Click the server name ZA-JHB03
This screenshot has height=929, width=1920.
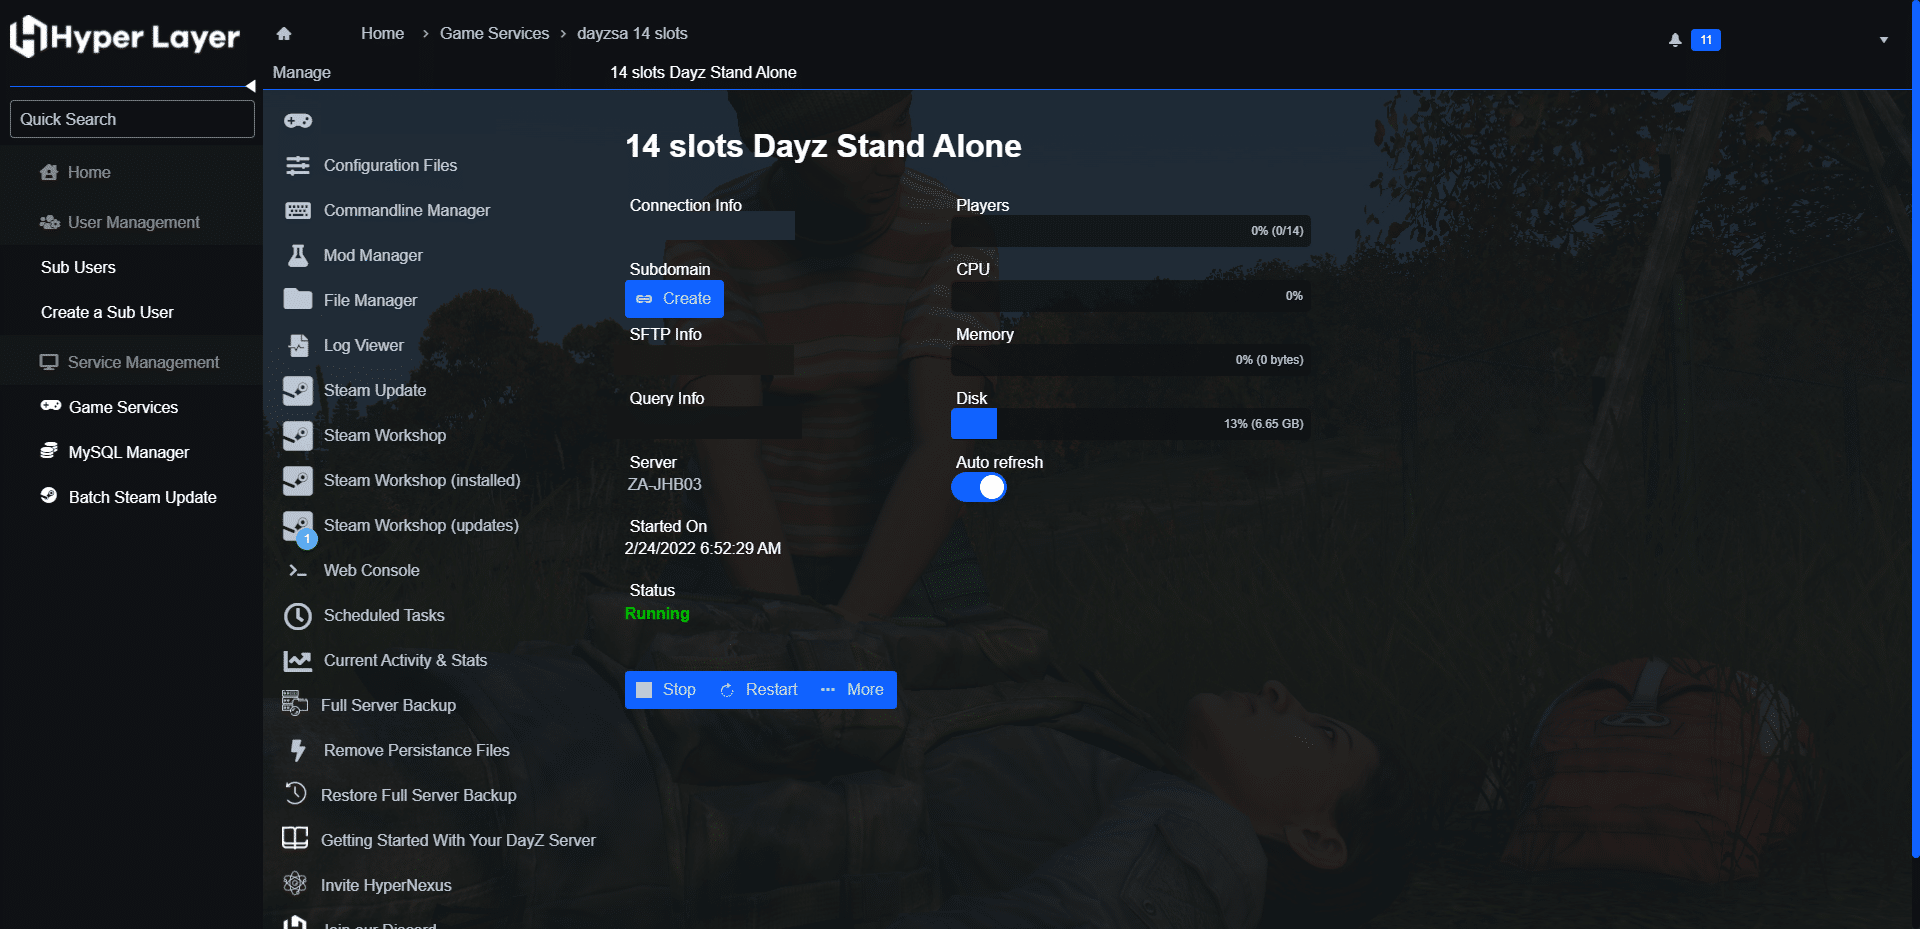pos(664,484)
